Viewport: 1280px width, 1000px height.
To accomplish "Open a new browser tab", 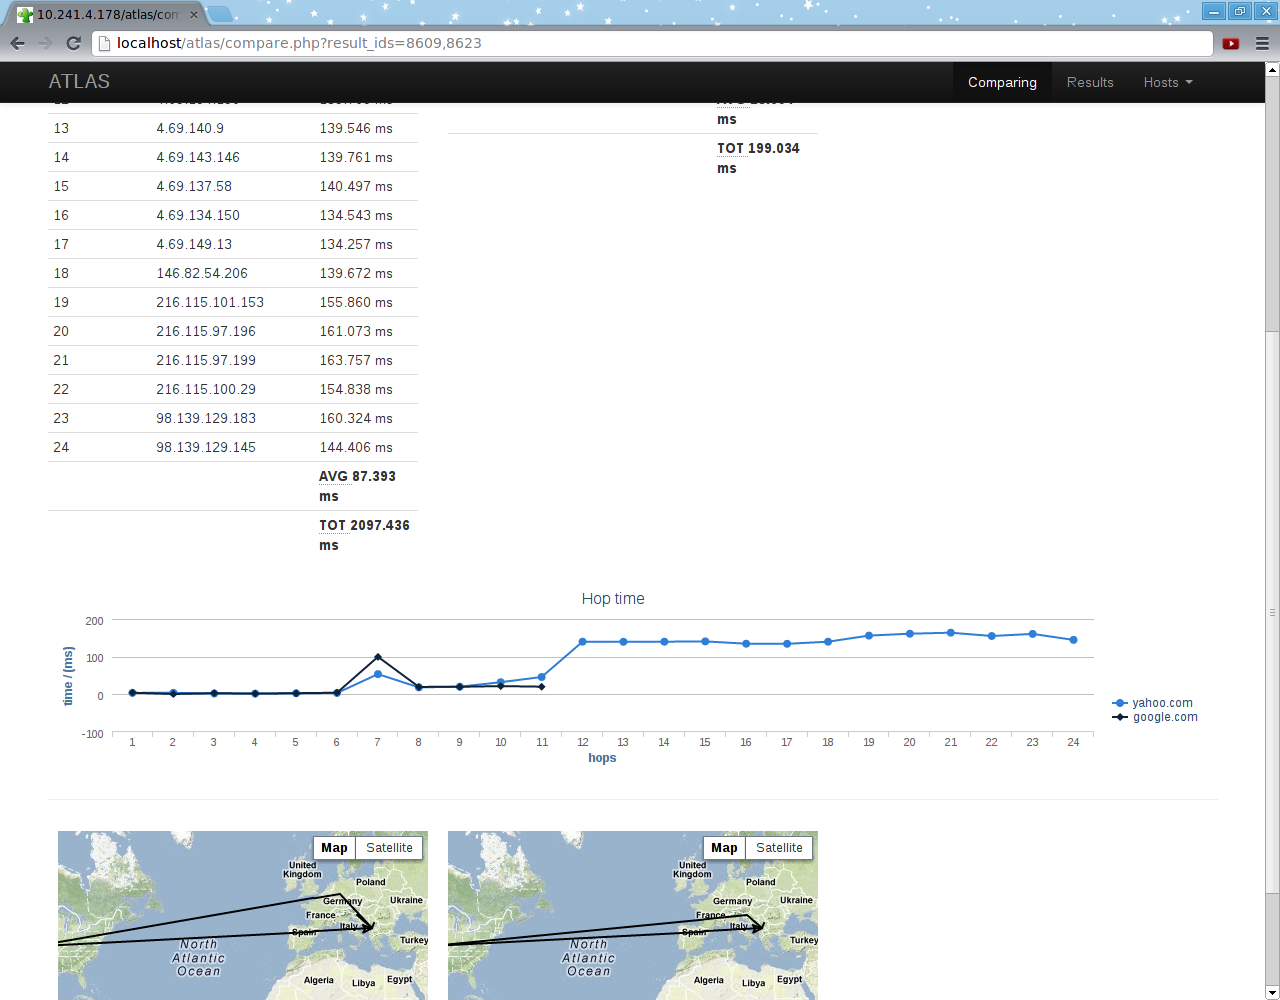I will point(219,14).
